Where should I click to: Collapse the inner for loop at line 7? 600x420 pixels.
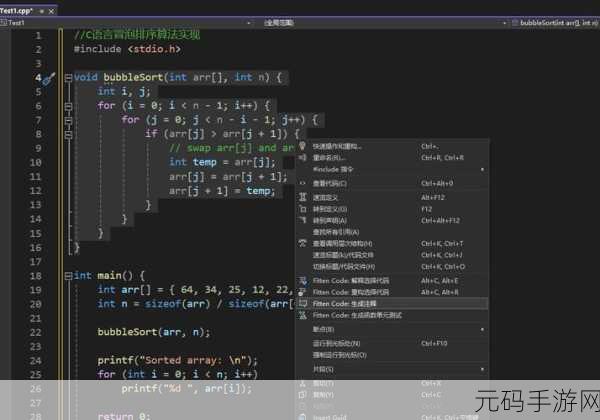click(x=68, y=120)
